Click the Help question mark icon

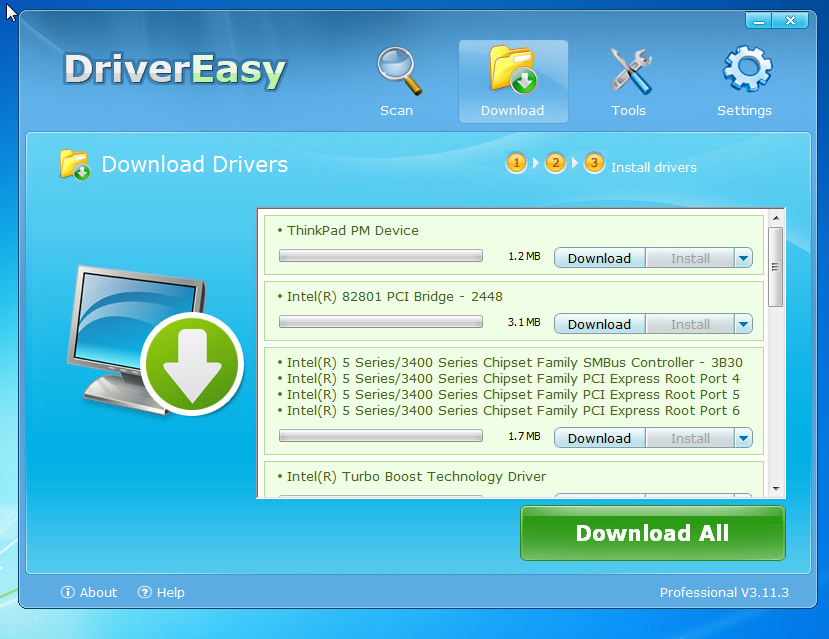[144, 592]
